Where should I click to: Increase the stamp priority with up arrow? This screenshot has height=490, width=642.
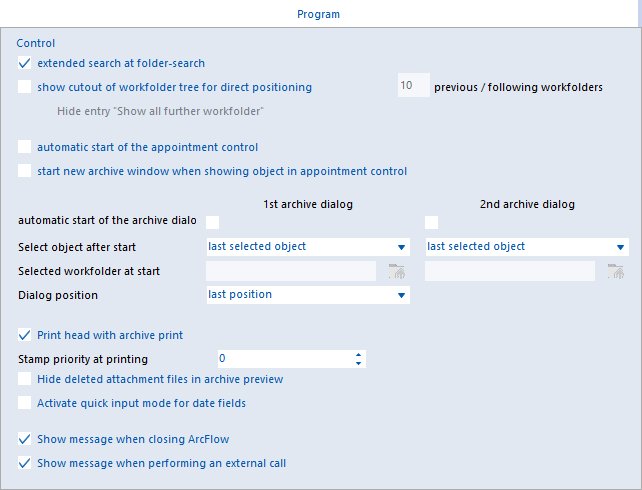tap(358, 355)
